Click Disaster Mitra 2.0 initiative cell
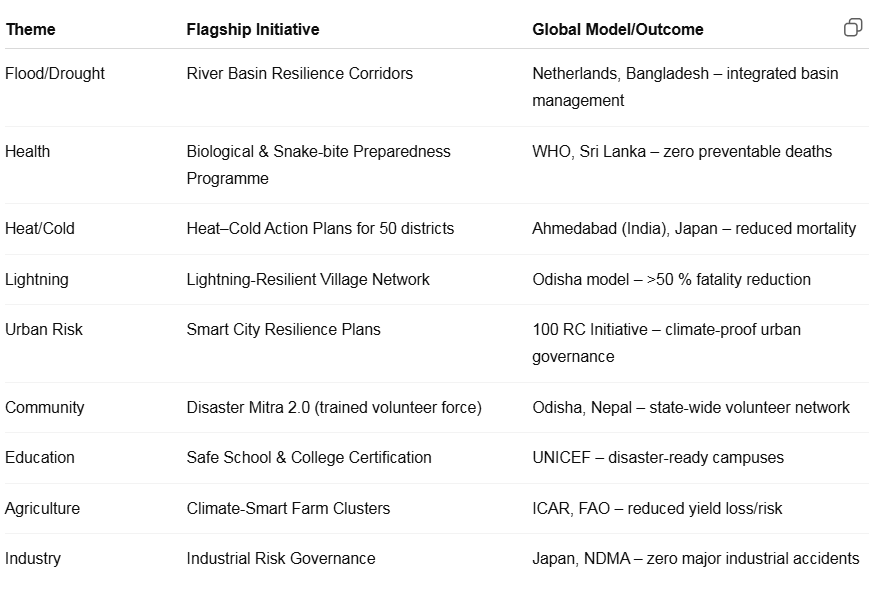876x589 pixels. coord(333,408)
